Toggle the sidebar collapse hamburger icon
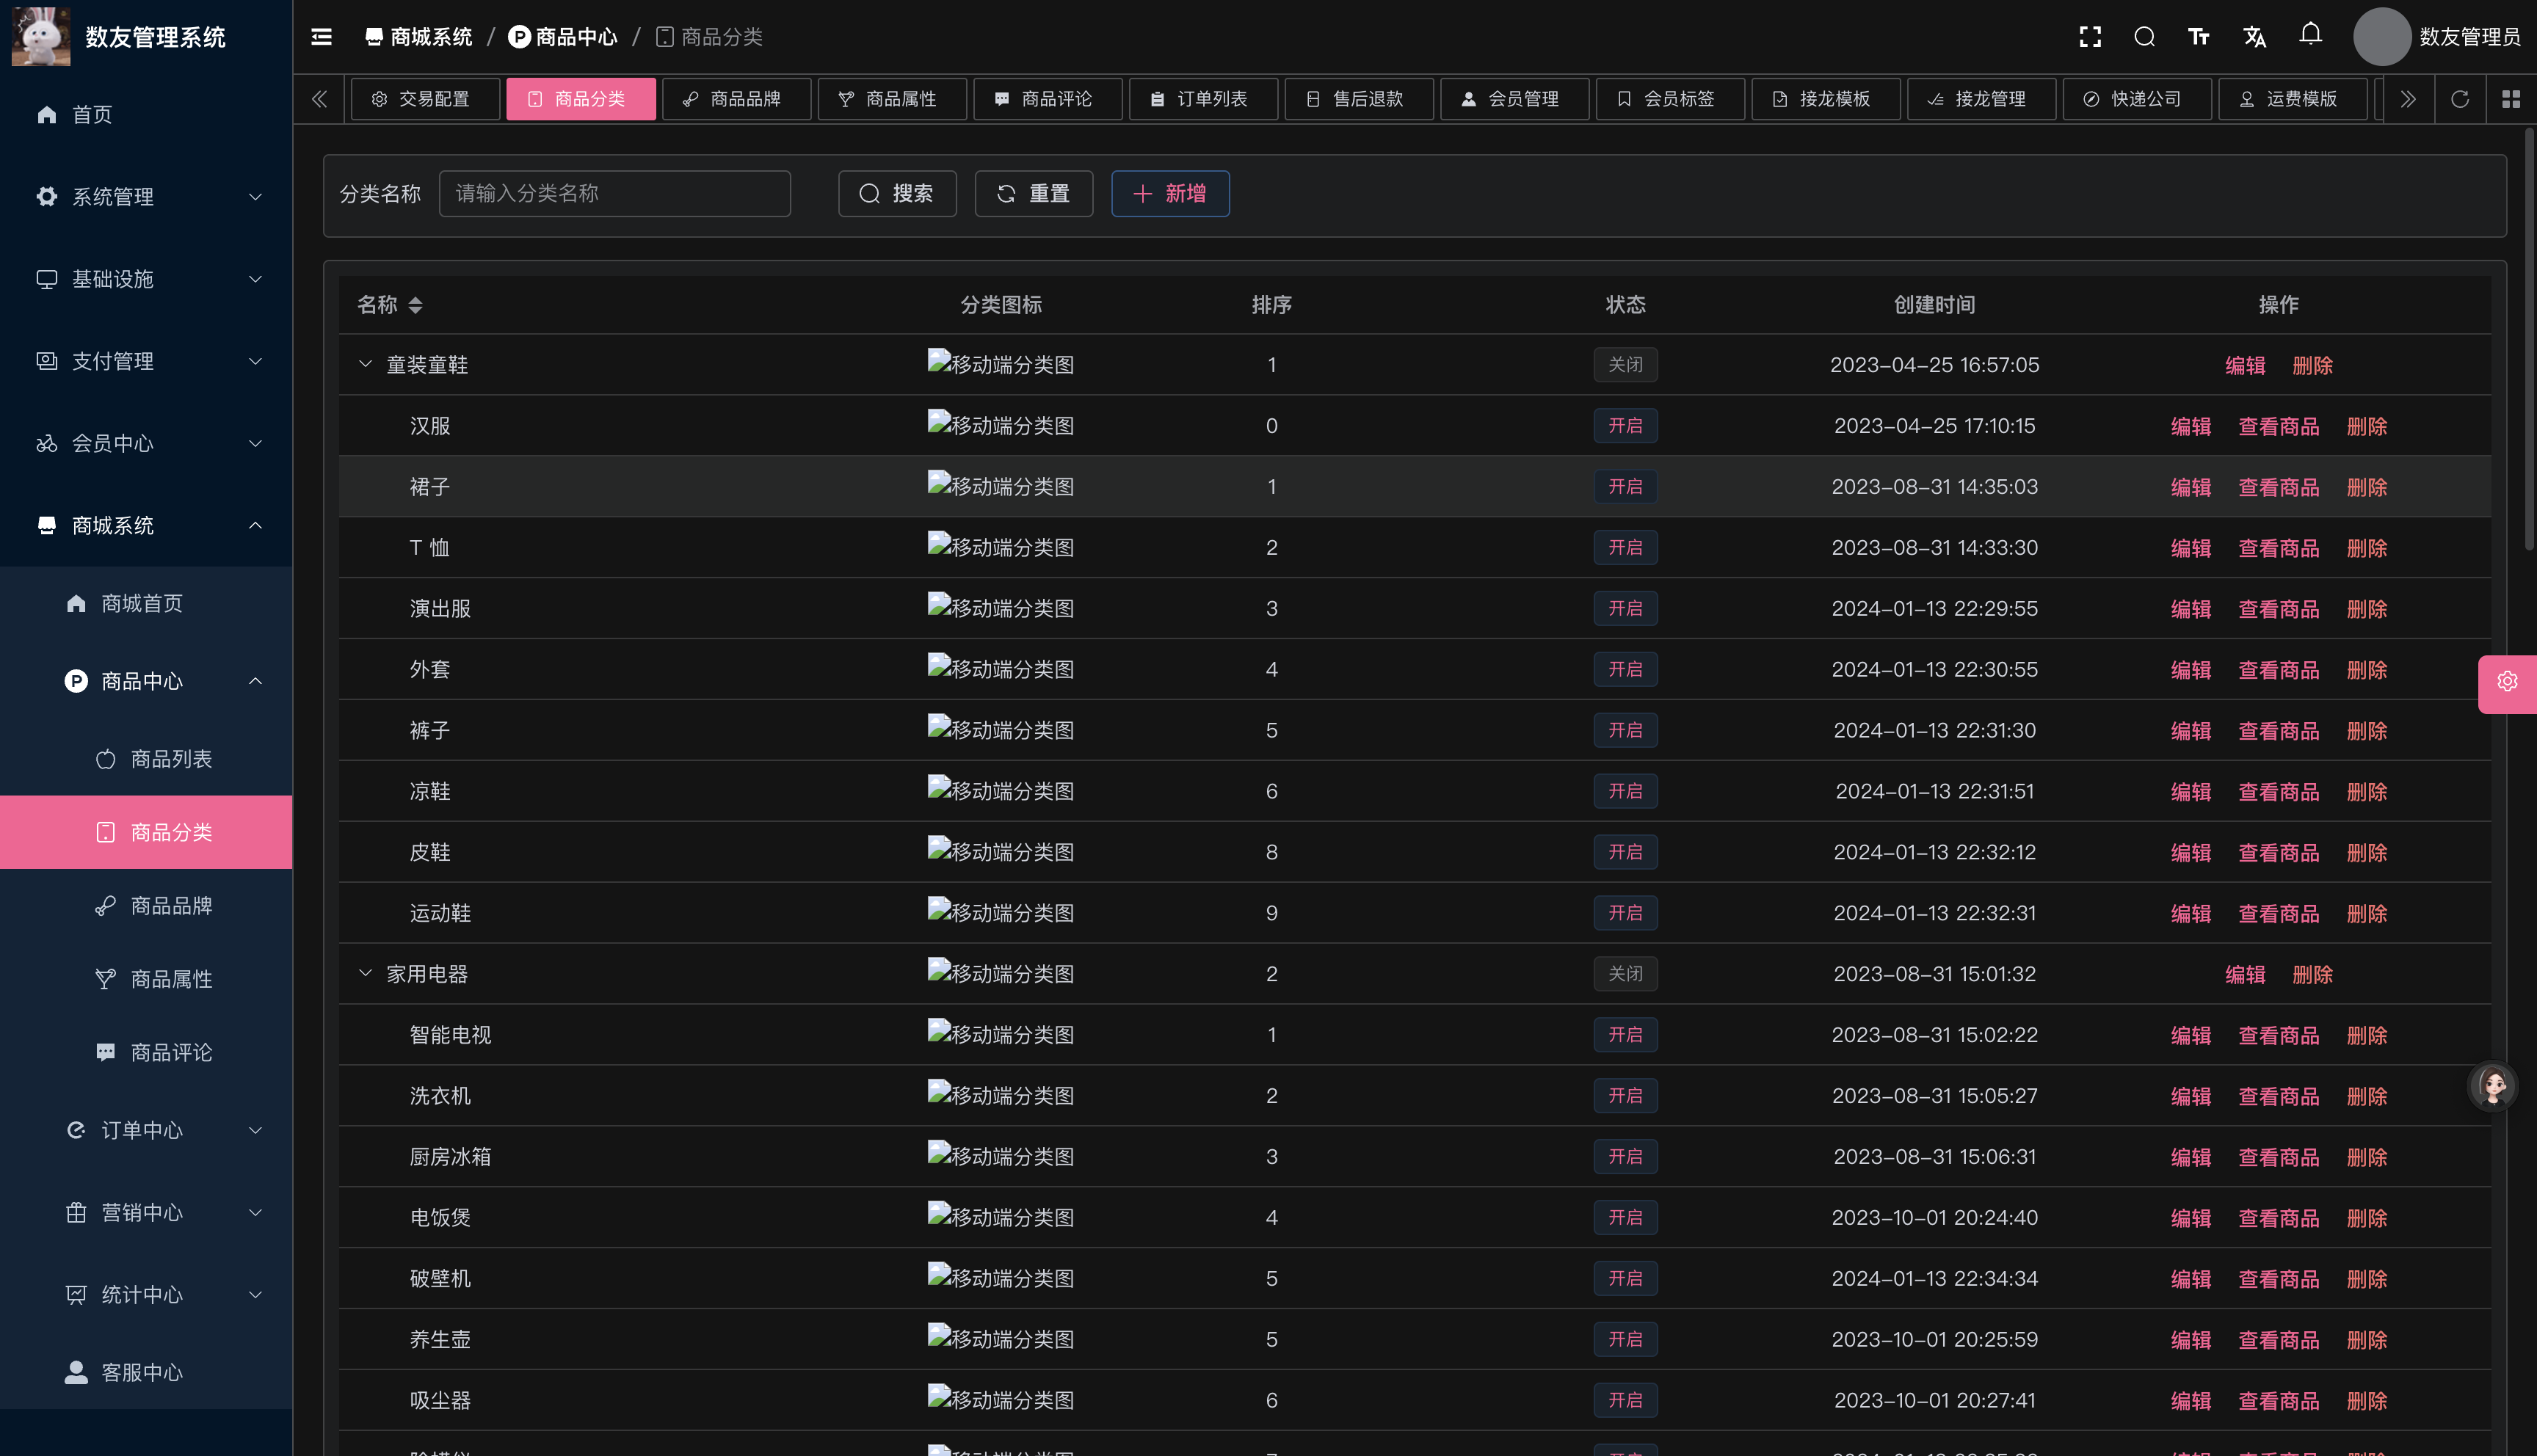This screenshot has height=1456, width=2537. [x=321, y=37]
